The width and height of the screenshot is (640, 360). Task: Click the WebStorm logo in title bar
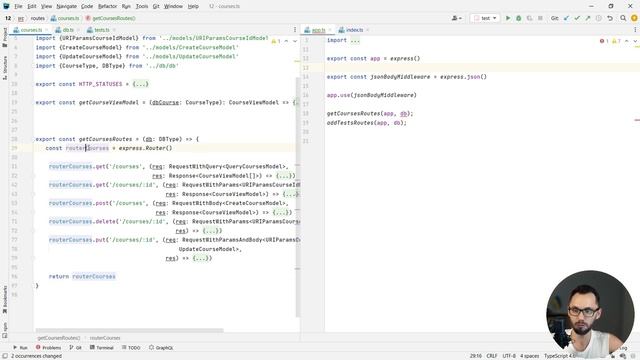pos(6,6)
